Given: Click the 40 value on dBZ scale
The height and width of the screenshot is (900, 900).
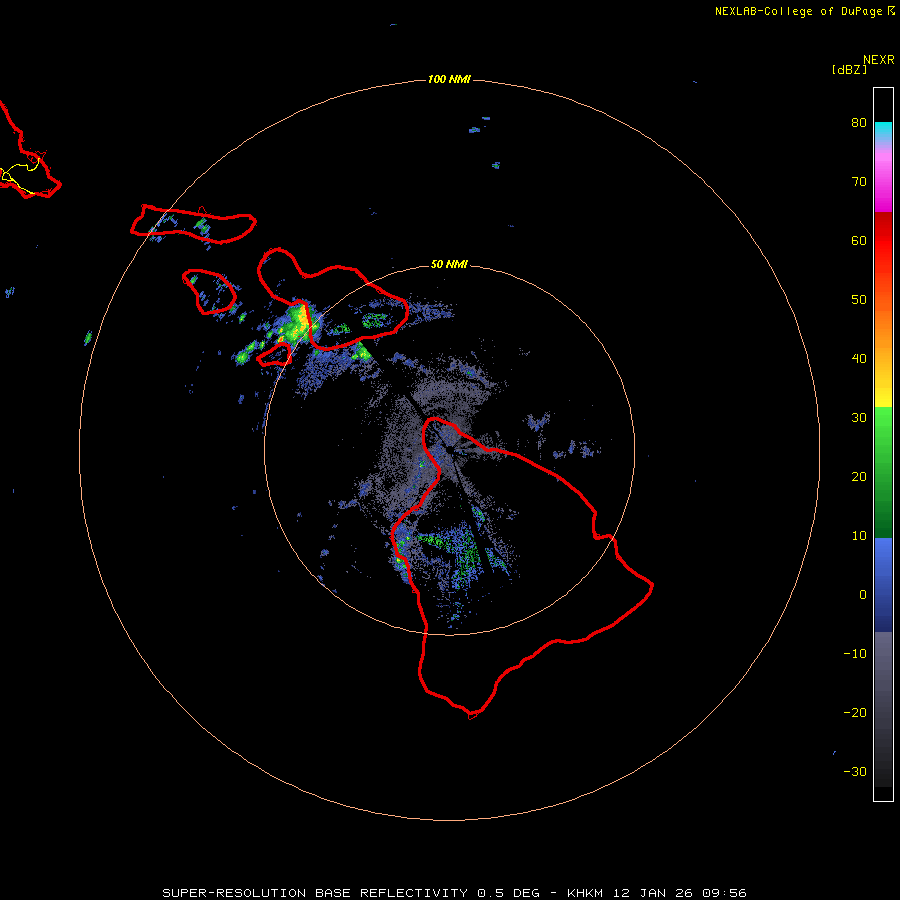Looking at the screenshot, I should [859, 359].
